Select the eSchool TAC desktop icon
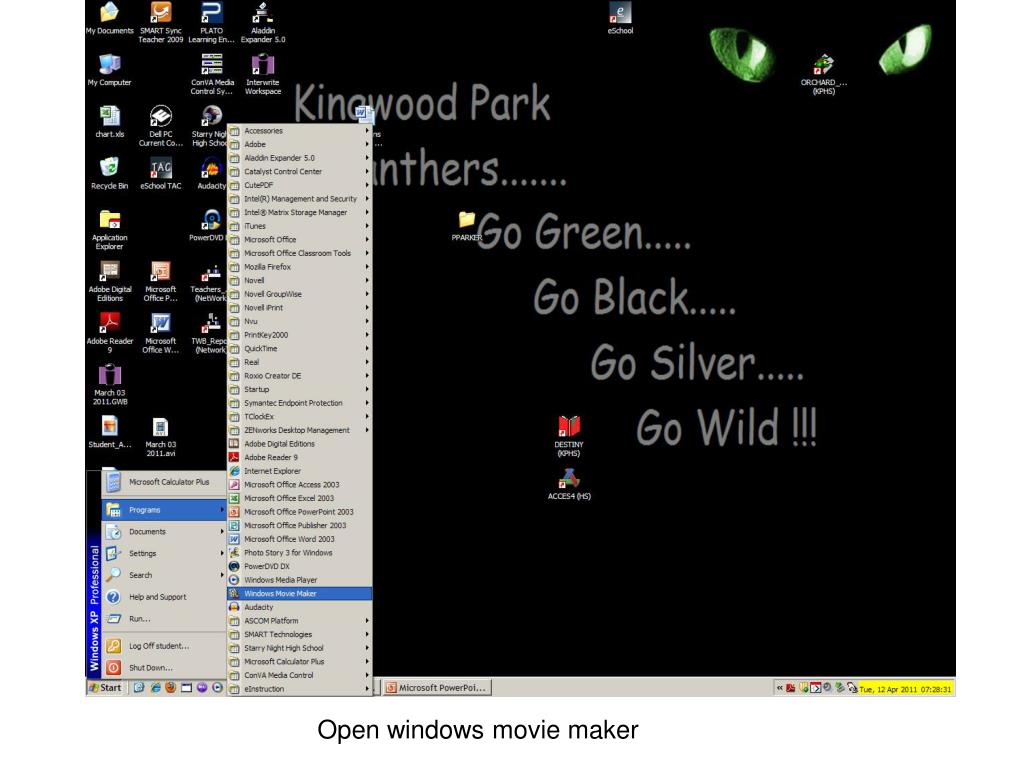1024x768 pixels. (161, 174)
